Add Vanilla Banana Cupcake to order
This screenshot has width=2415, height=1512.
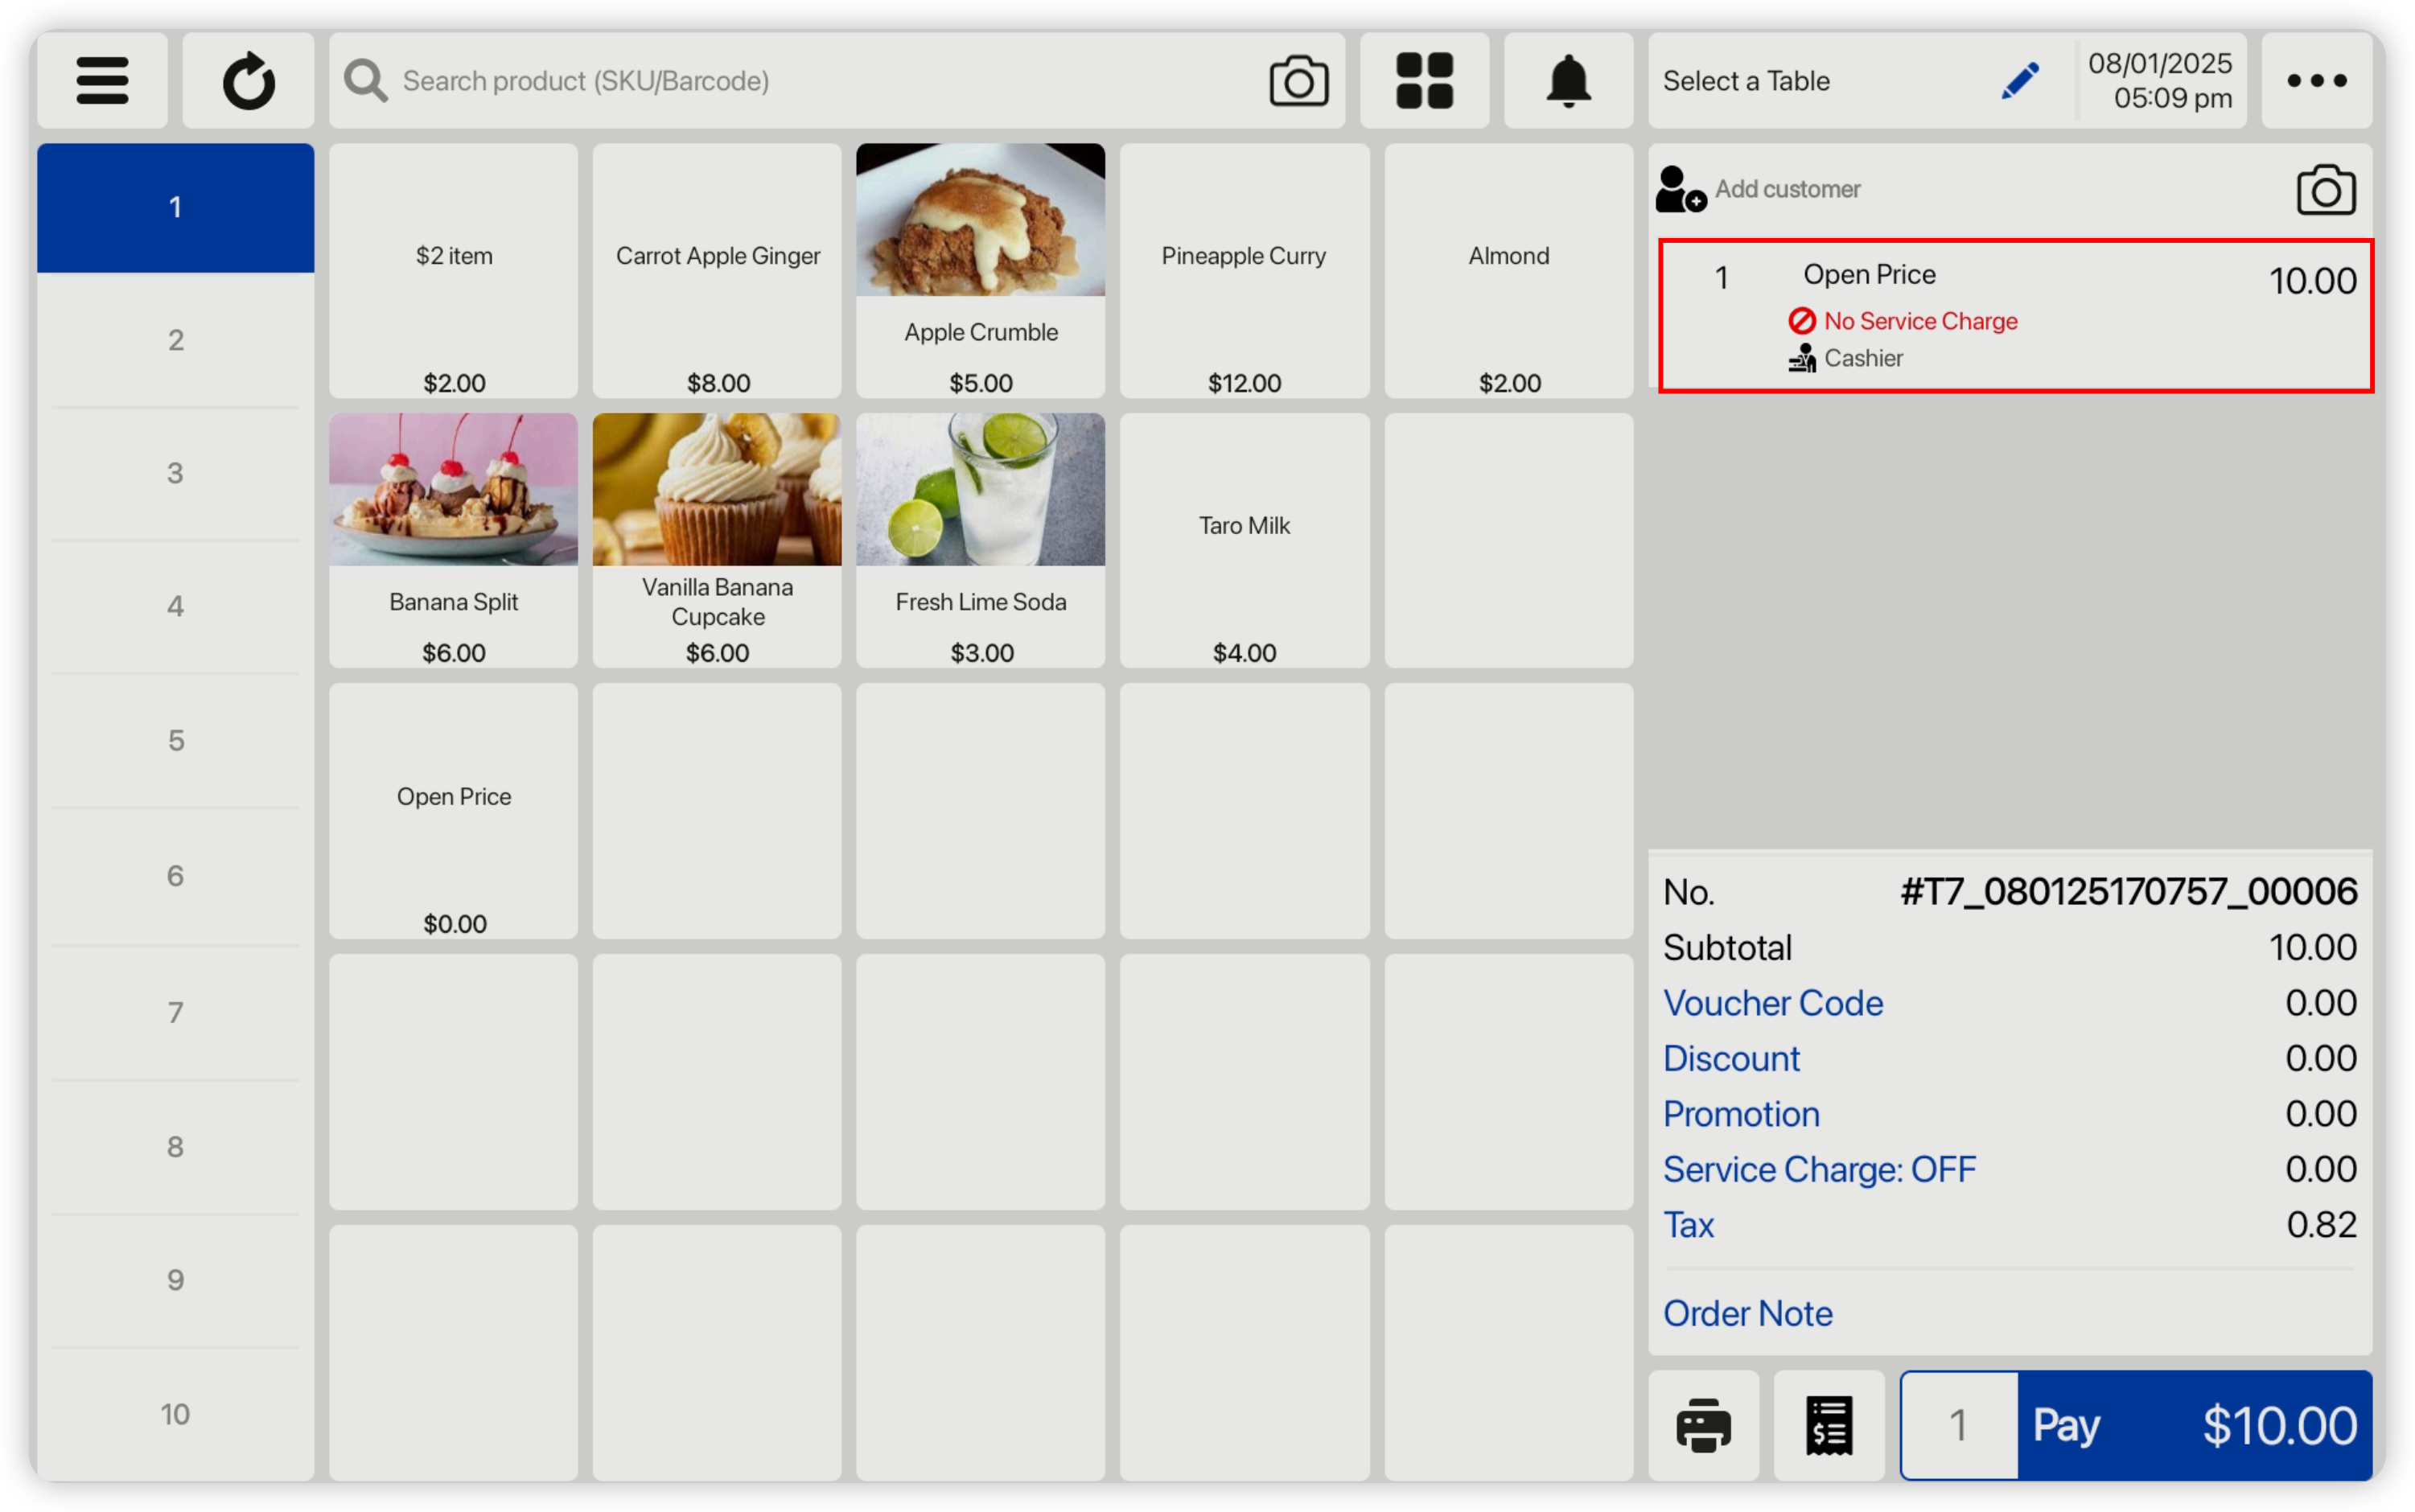pyautogui.click(x=717, y=540)
